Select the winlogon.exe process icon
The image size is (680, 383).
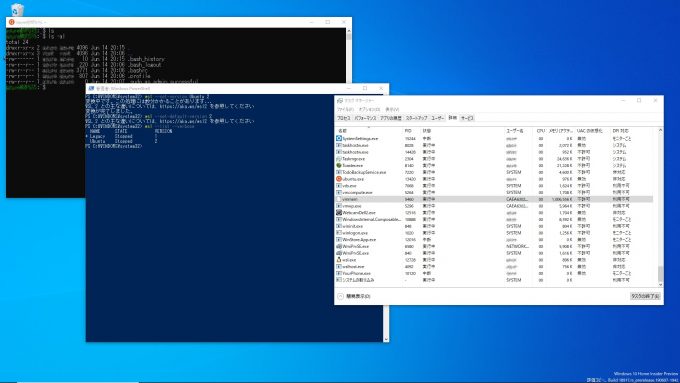[339, 233]
